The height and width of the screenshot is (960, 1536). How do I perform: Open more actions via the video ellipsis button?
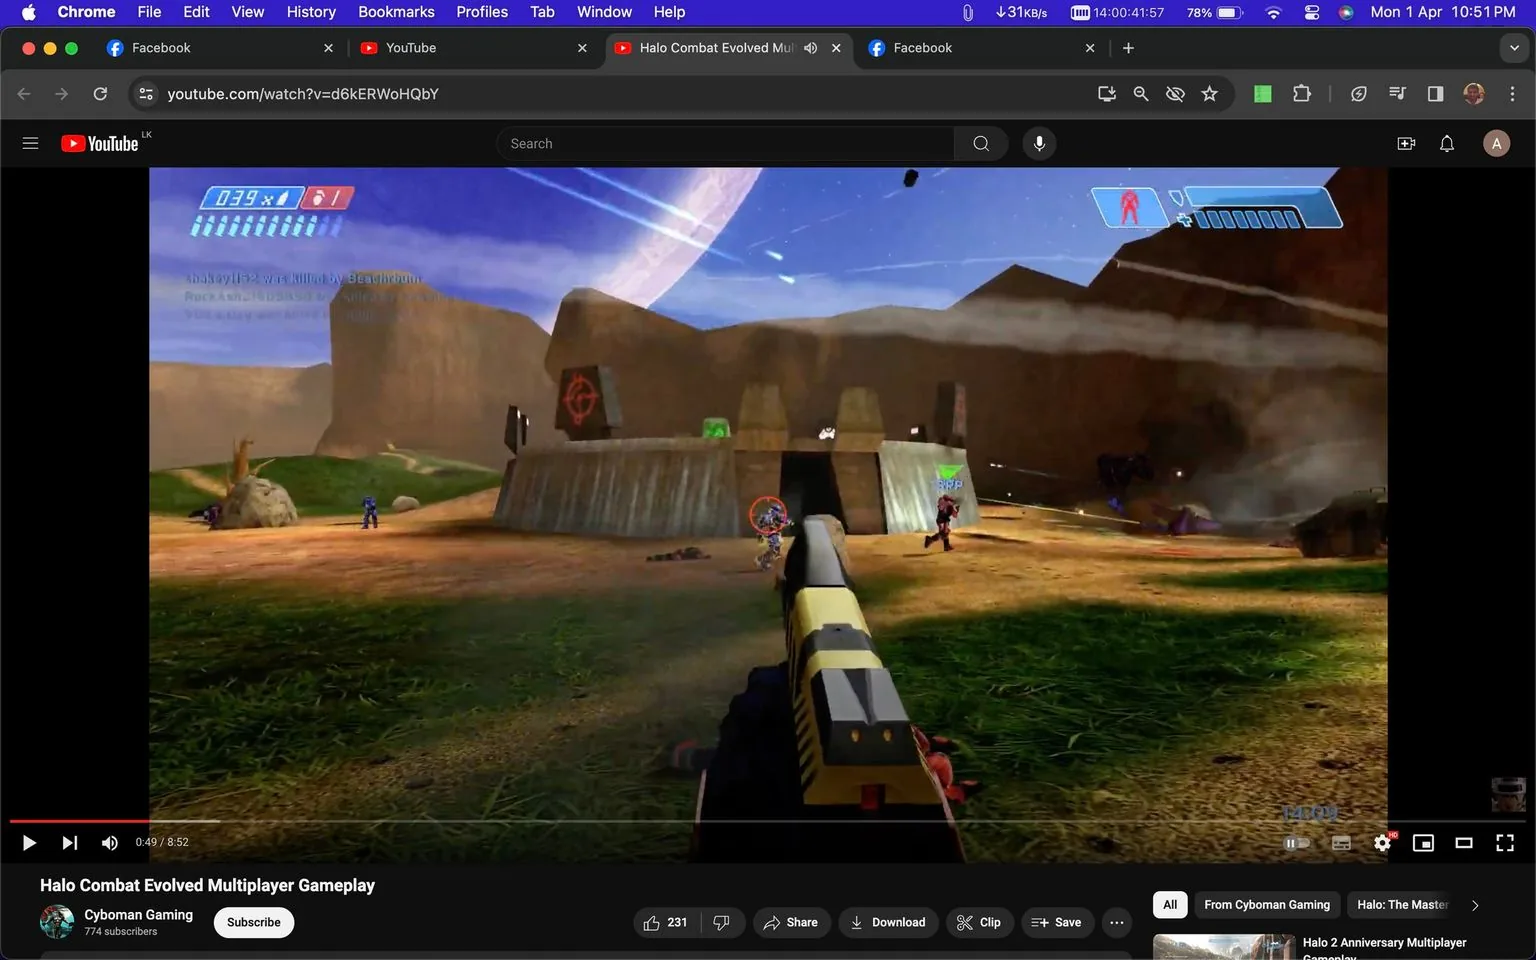pos(1116,922)
